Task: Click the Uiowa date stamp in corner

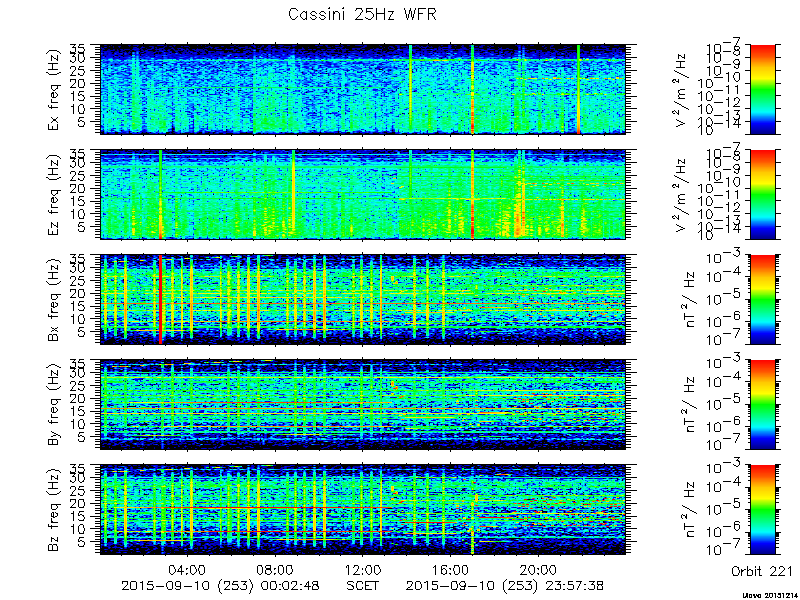Action: point(770,595)
